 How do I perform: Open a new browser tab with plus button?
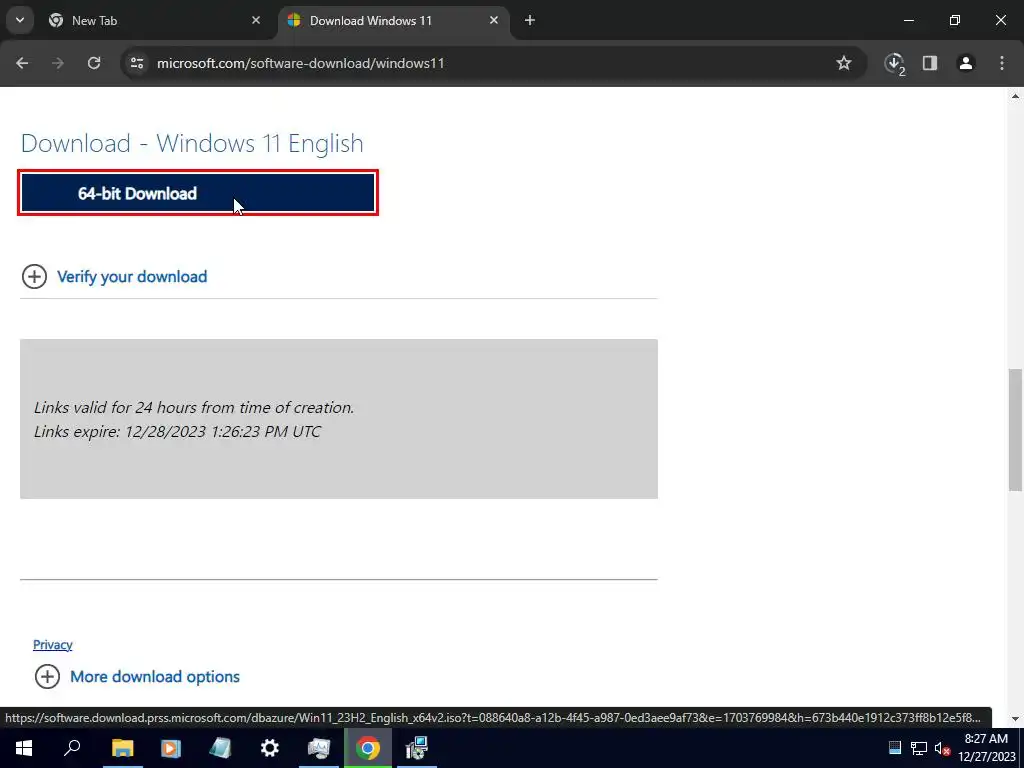pos(530,20)
